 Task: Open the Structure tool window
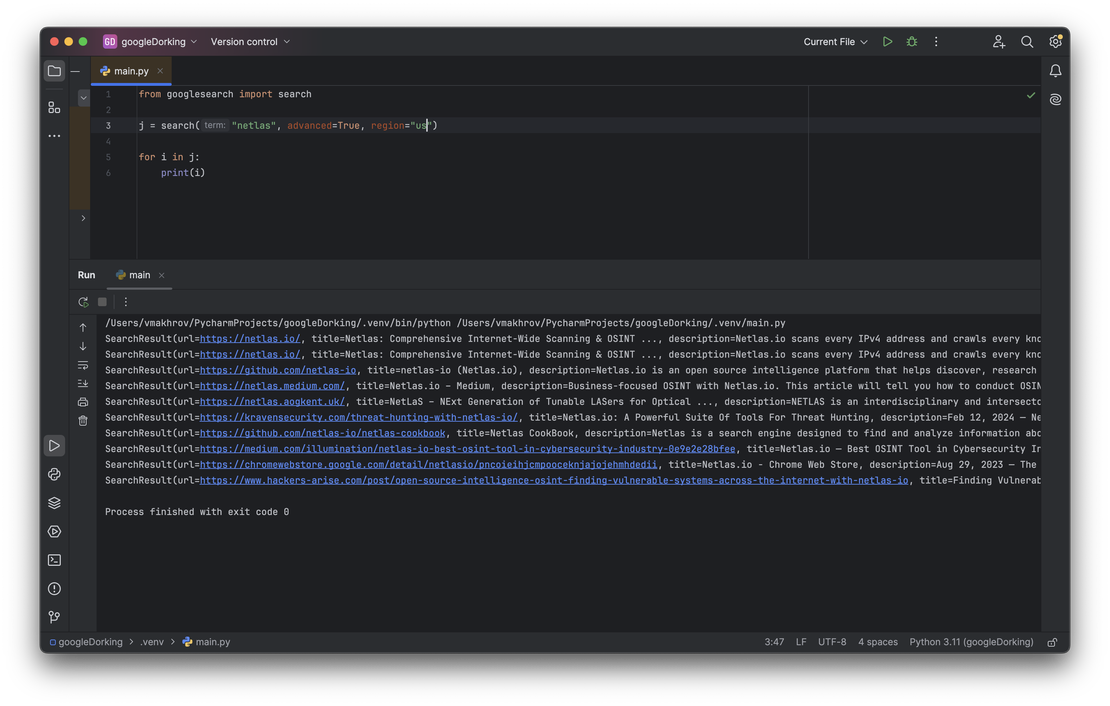pos(54,107)
